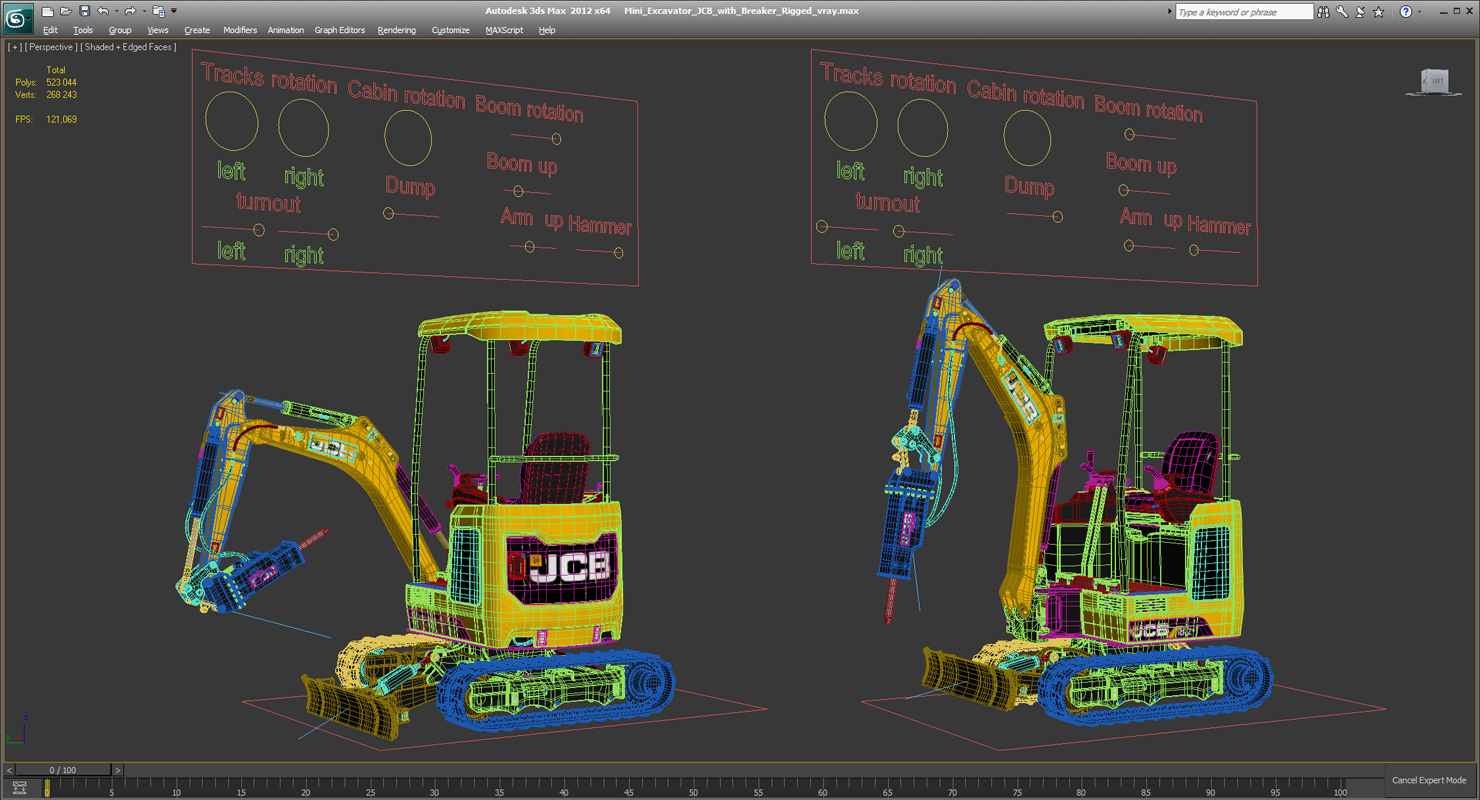The height and width of the screenshot is (800, 1480).
Task: Select left rig Tracks rotation left circle
Action: point(232,122)
